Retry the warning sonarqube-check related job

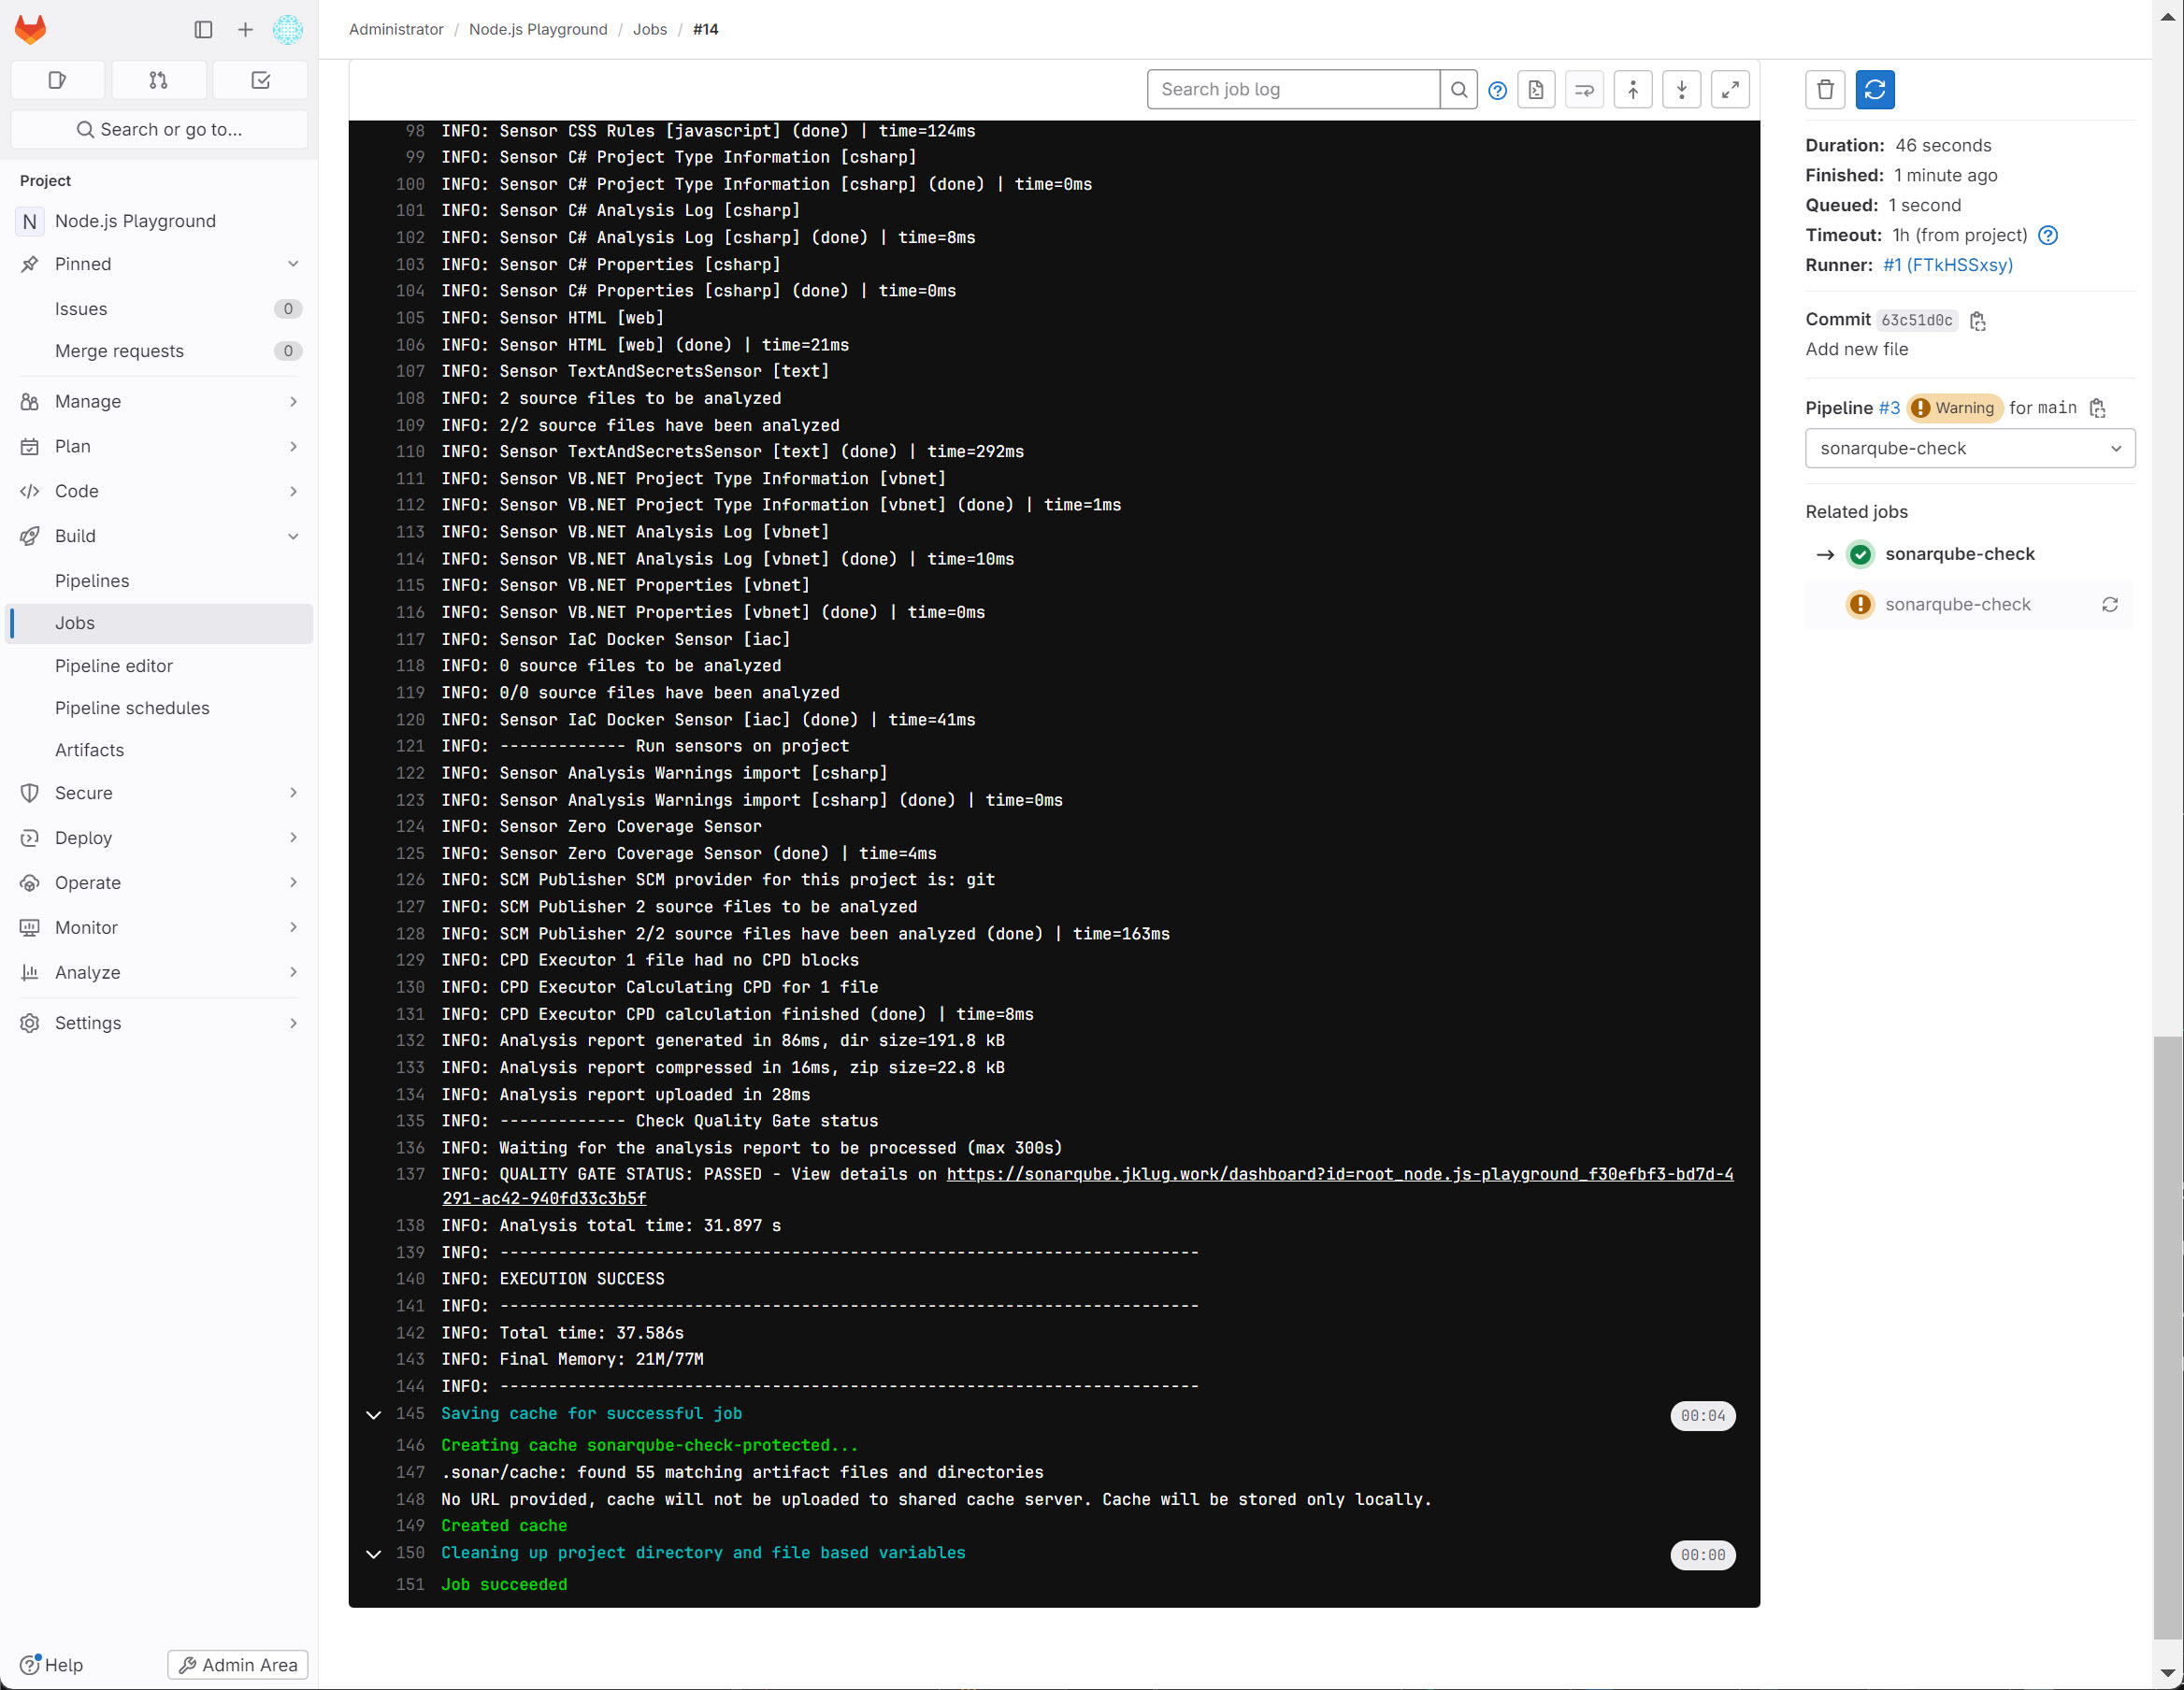pos(2109,605)
